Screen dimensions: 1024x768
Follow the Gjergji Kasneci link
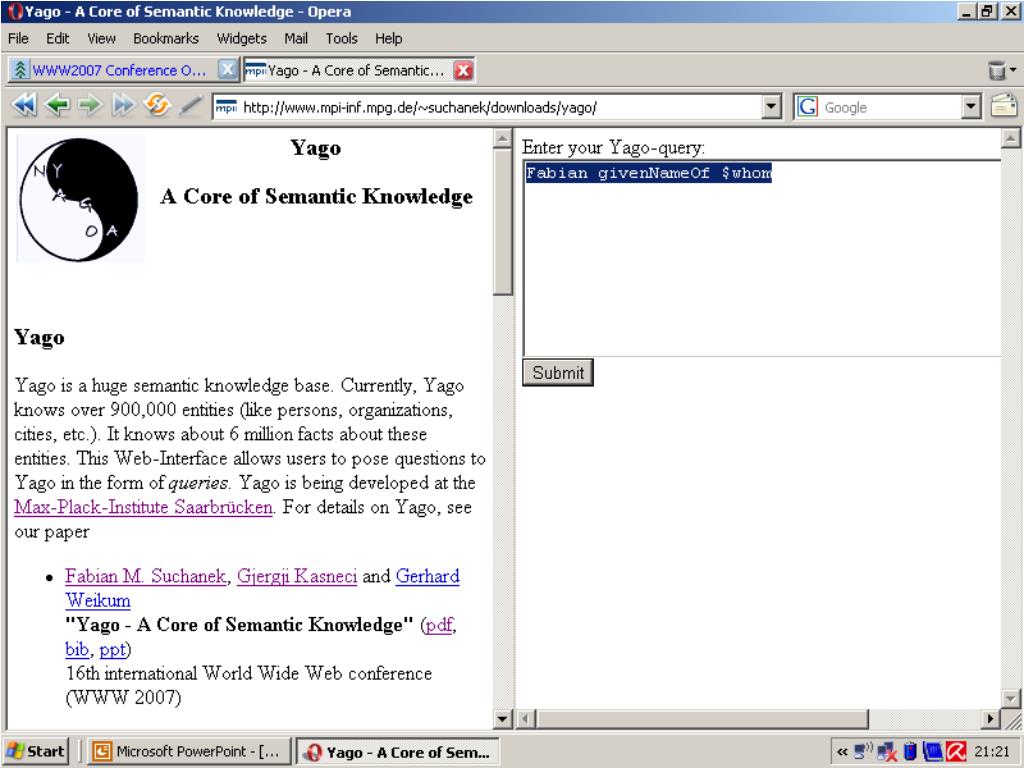[x=296, y=576]
